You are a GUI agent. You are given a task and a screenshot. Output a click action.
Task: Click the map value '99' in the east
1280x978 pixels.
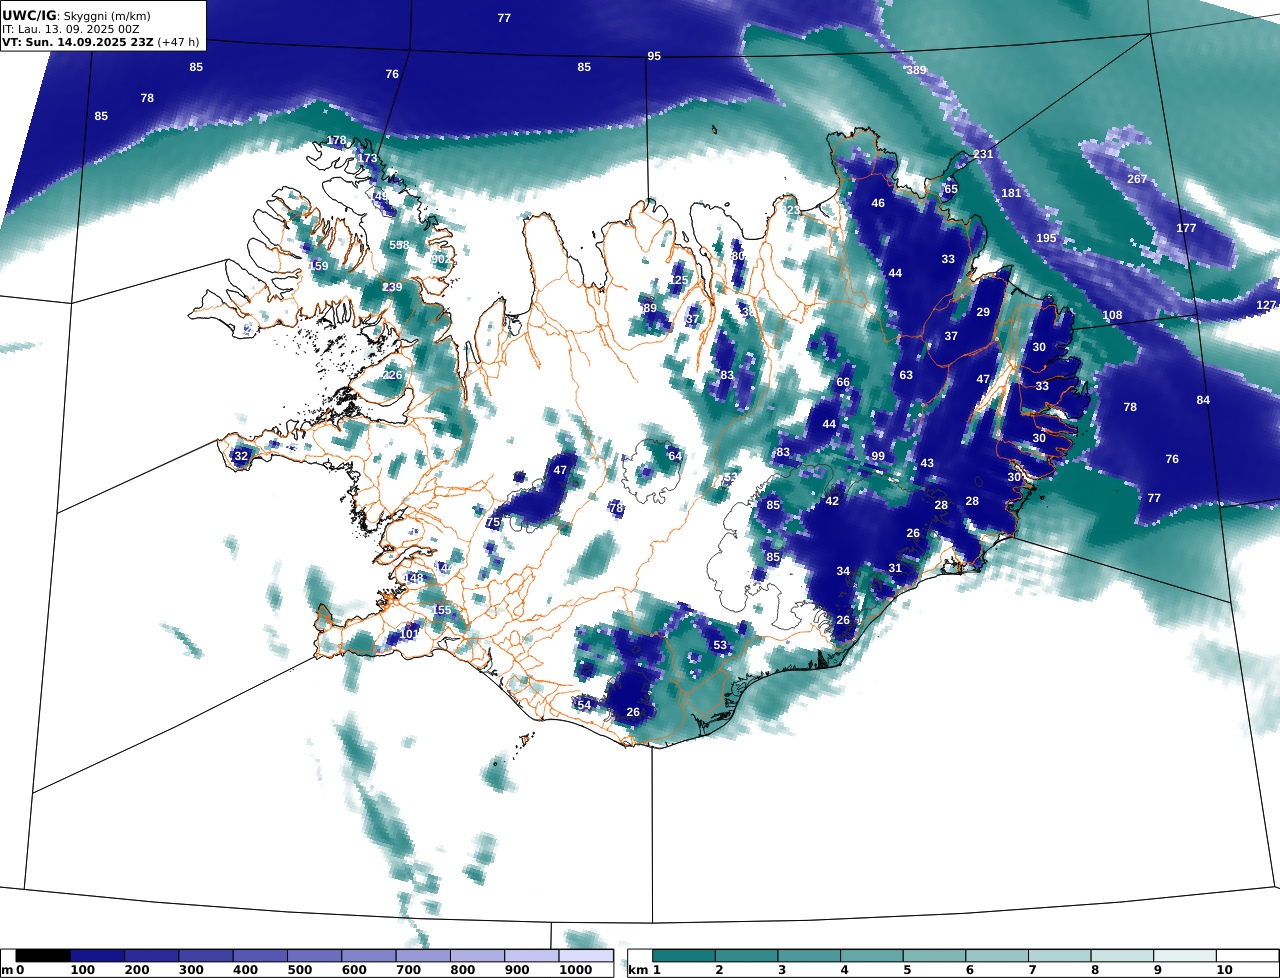pos(878,456)
